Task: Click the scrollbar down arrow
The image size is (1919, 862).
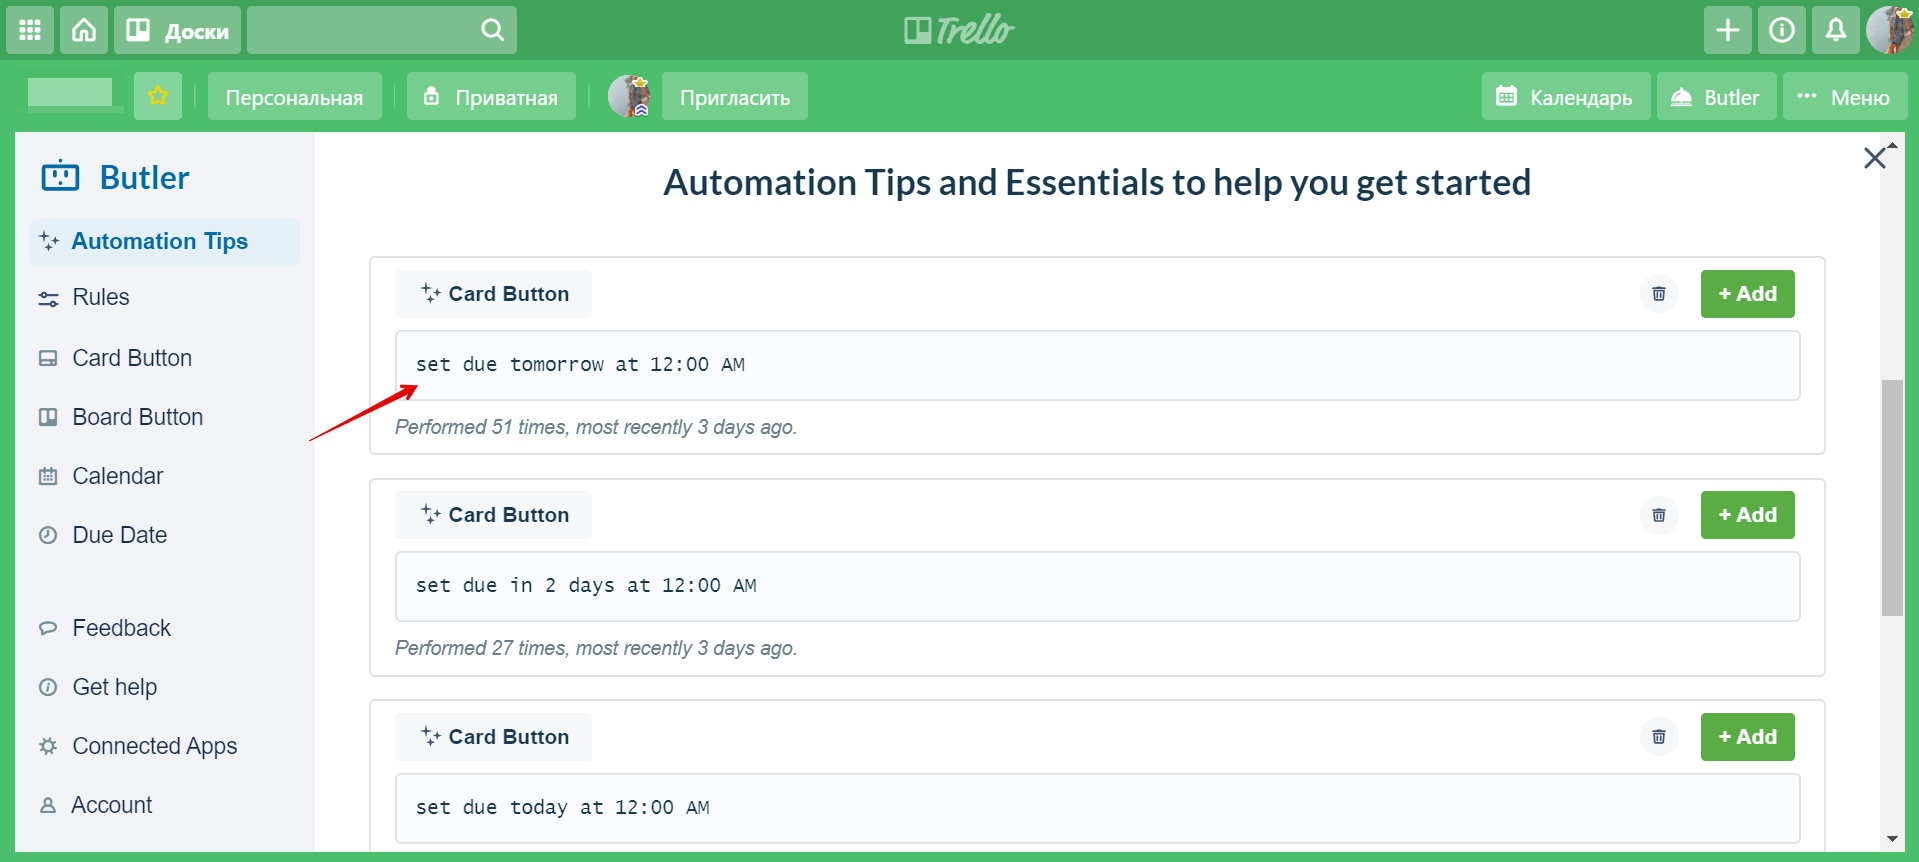Action: [1892, 839]
